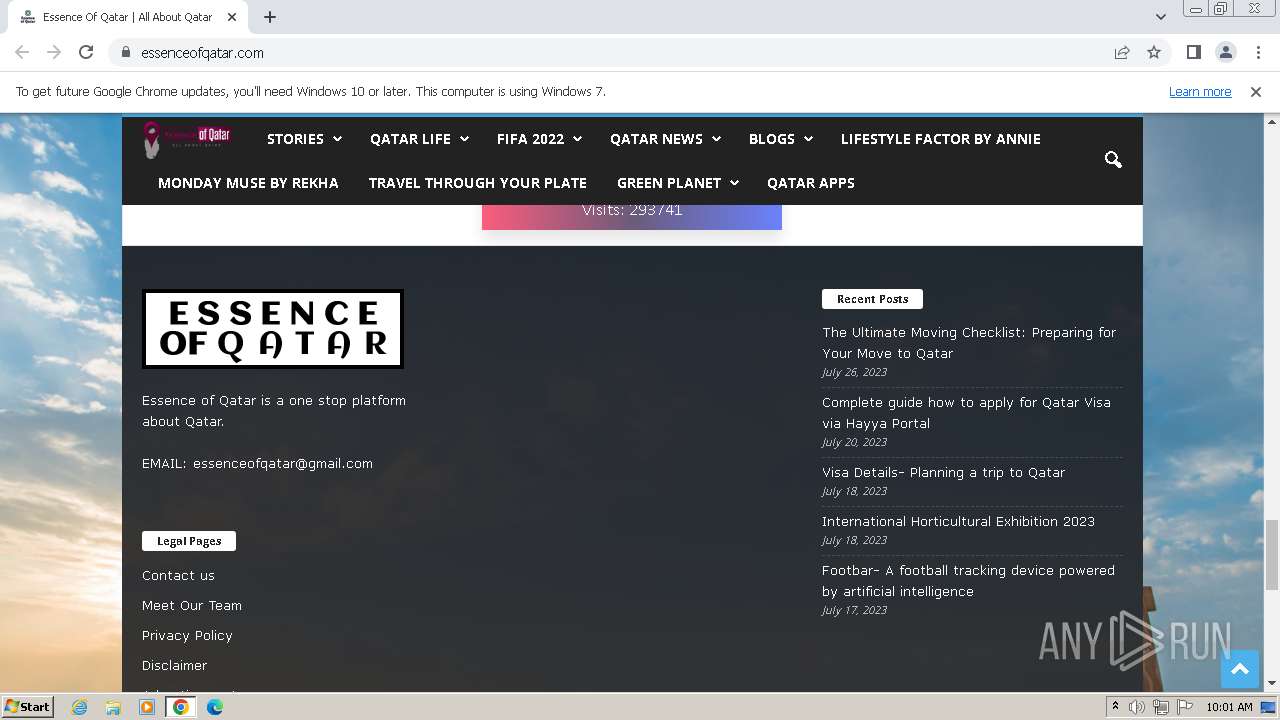
Task: Click the essenceofqatar@gmail.com email text
Action: tap(283, 463)
